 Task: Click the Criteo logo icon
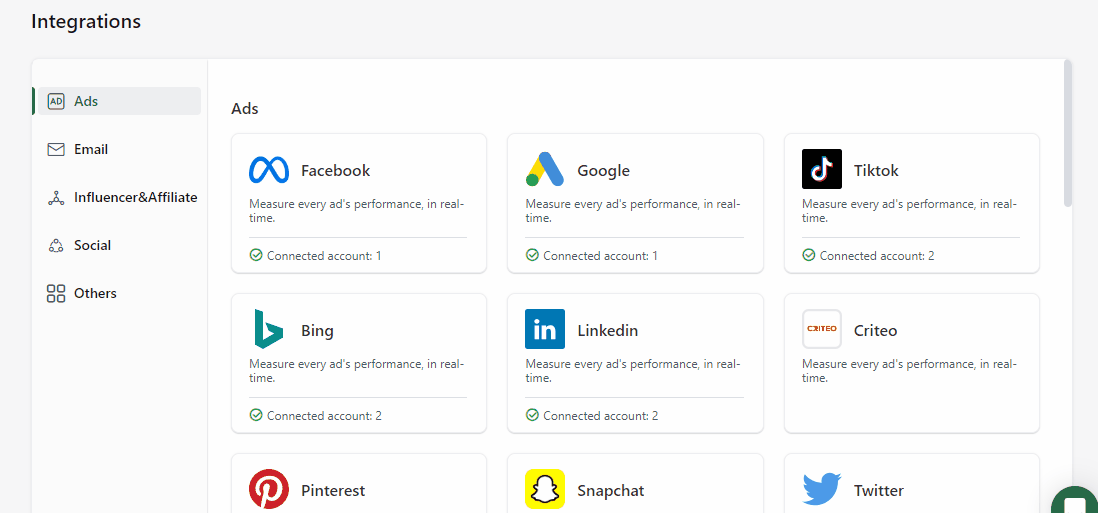[x=821, y=329]
